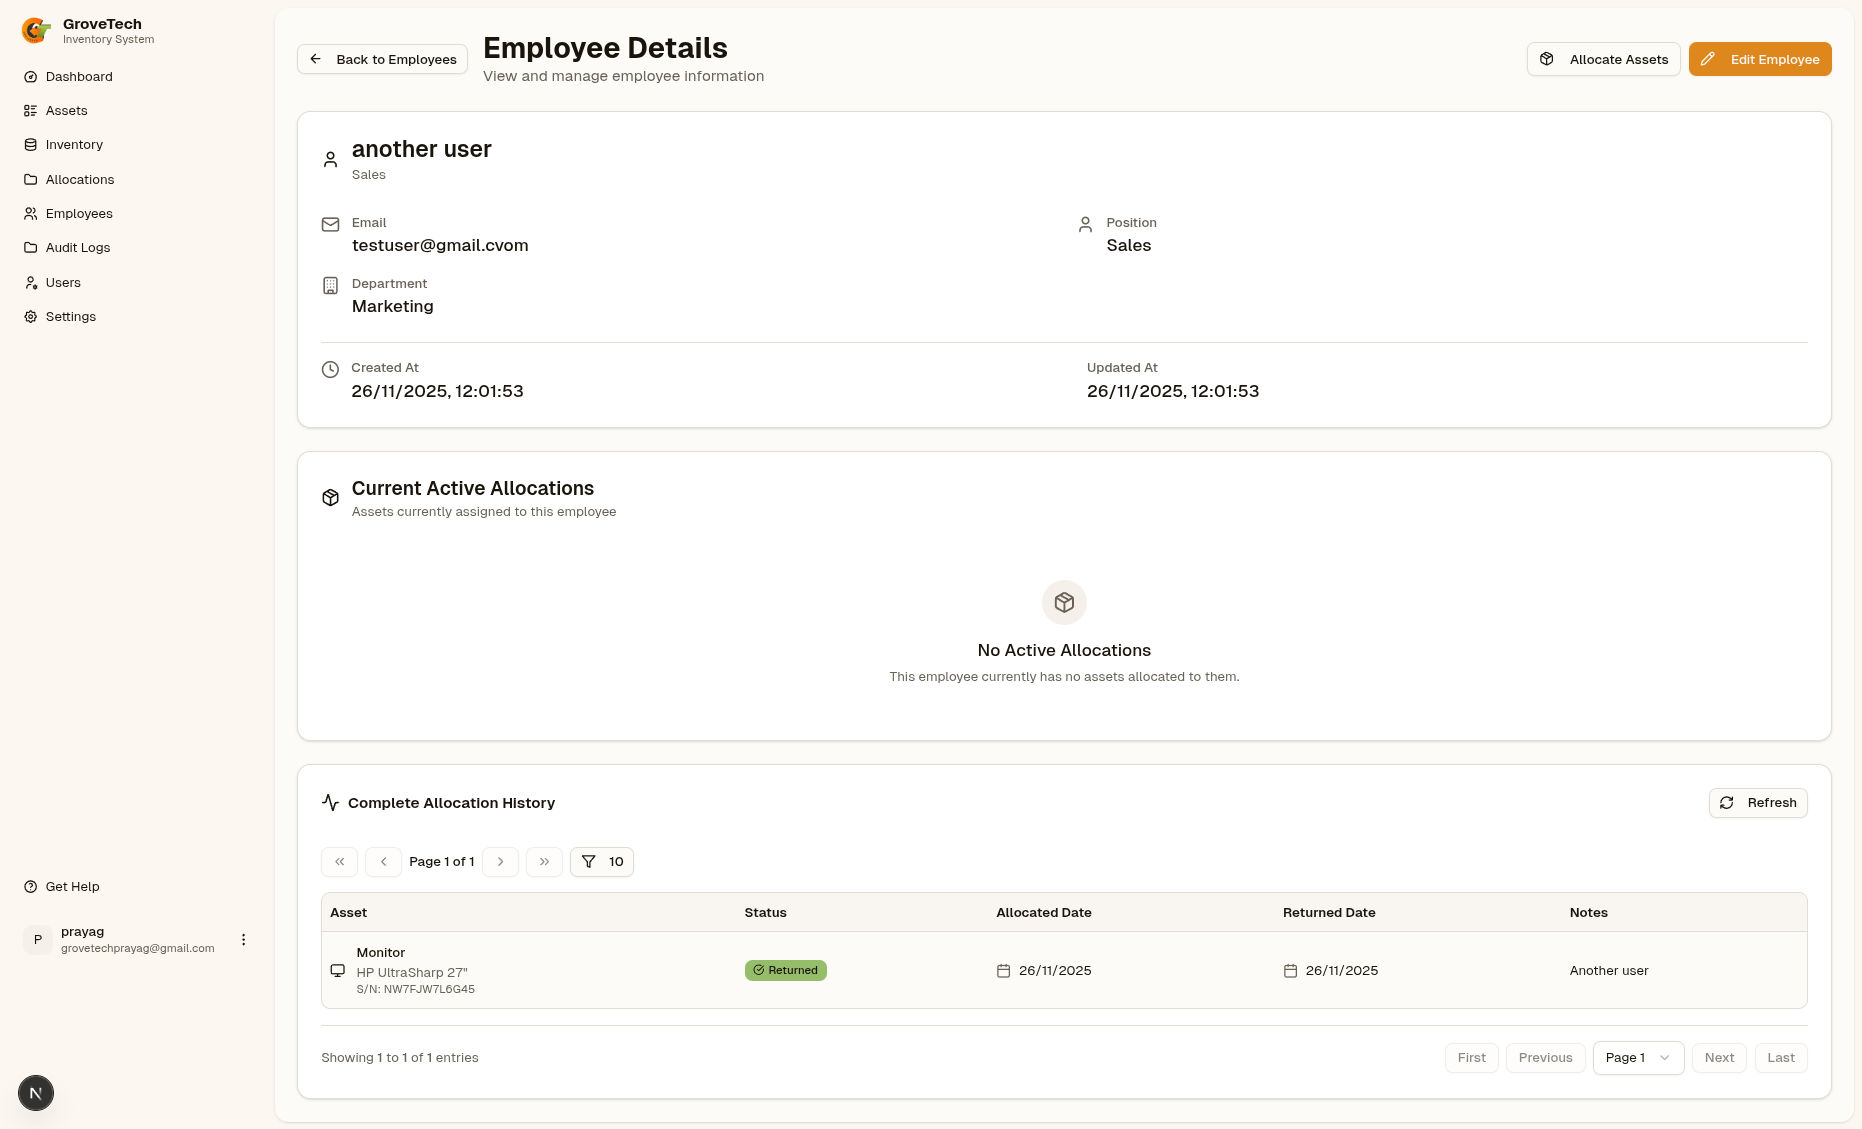This screenshot has height=1129, width=1862.
Task: Click the Returned status badge
Action: pyautogui.click(x=785, y=970)
